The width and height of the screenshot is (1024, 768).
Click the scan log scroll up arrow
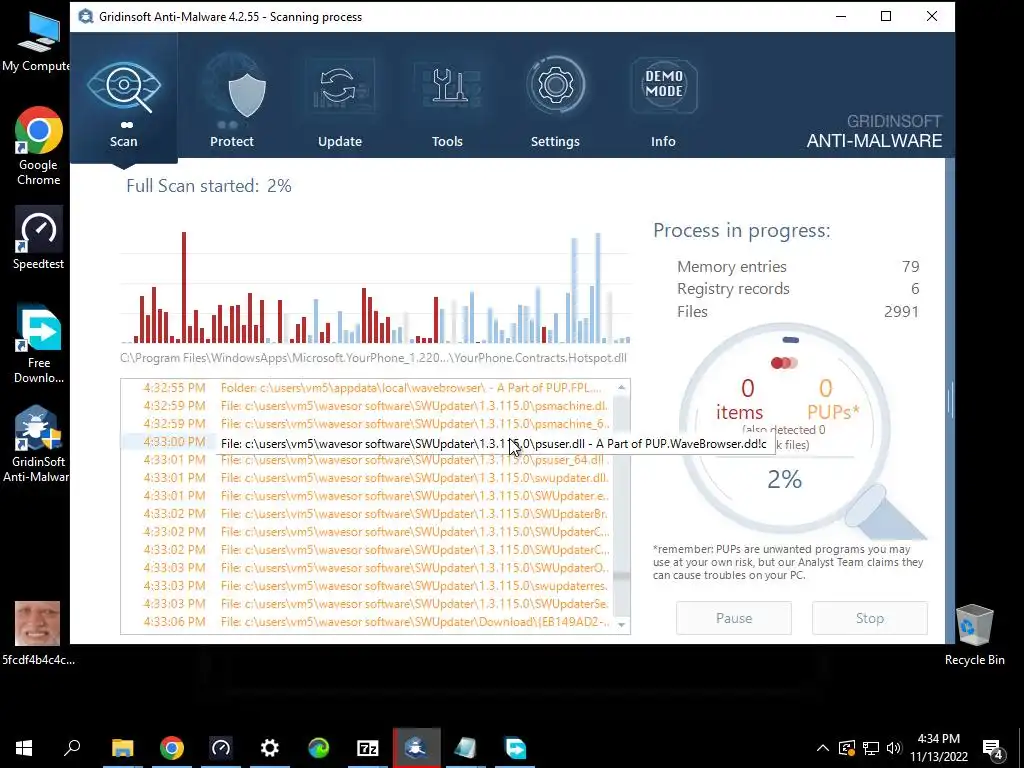[622, 387]
